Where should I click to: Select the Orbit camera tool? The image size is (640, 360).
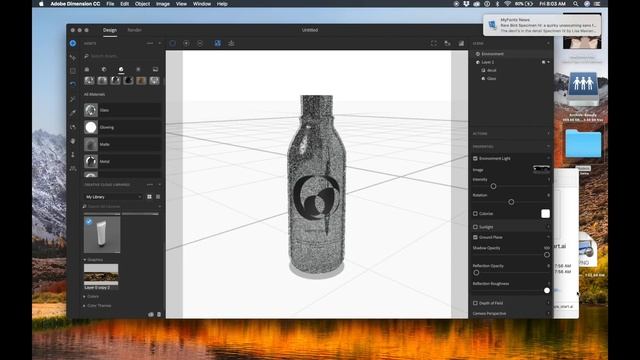73,127
